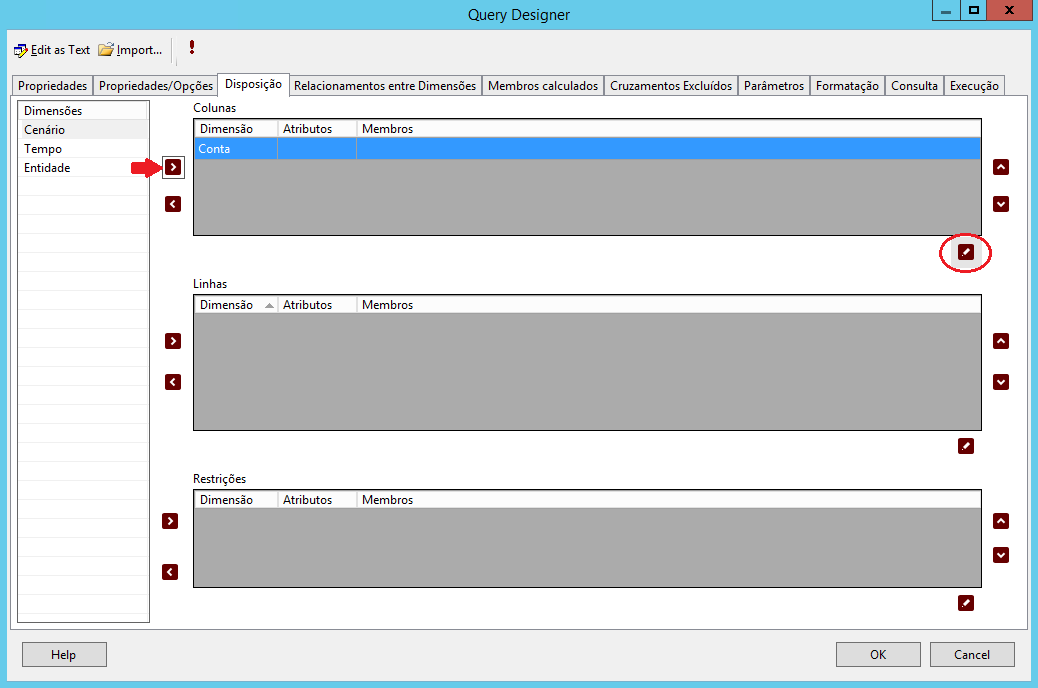Click Dimensão column header in Colunas grid

click(236, 129)
